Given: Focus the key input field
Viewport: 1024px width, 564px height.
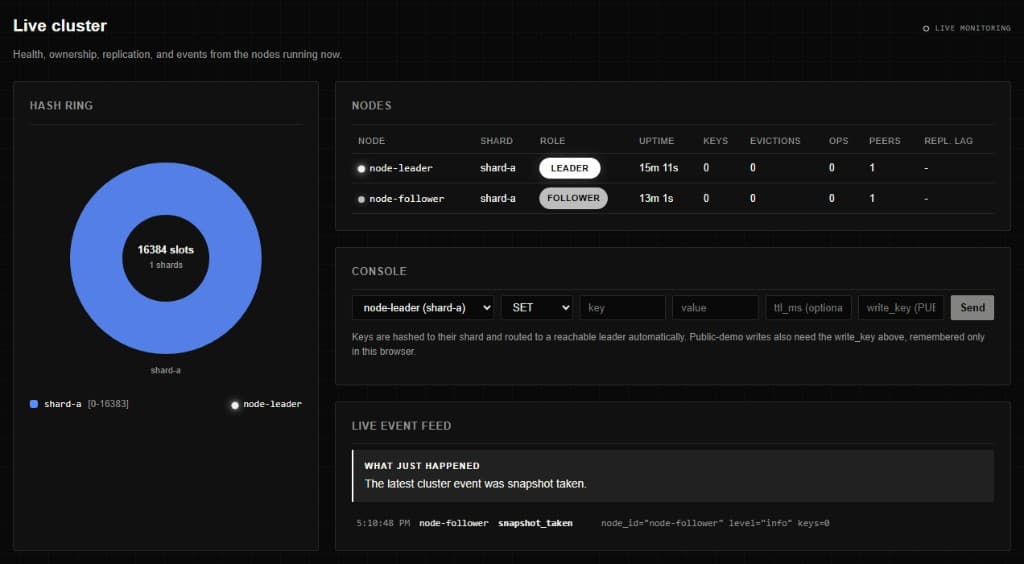Looking at the screenshot, I should pos(622,307).
